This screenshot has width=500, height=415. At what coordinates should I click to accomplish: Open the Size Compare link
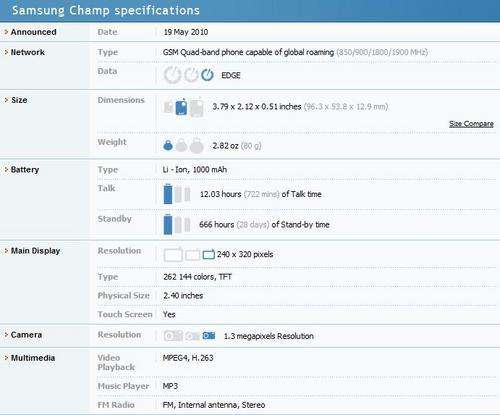click(471, 124)
